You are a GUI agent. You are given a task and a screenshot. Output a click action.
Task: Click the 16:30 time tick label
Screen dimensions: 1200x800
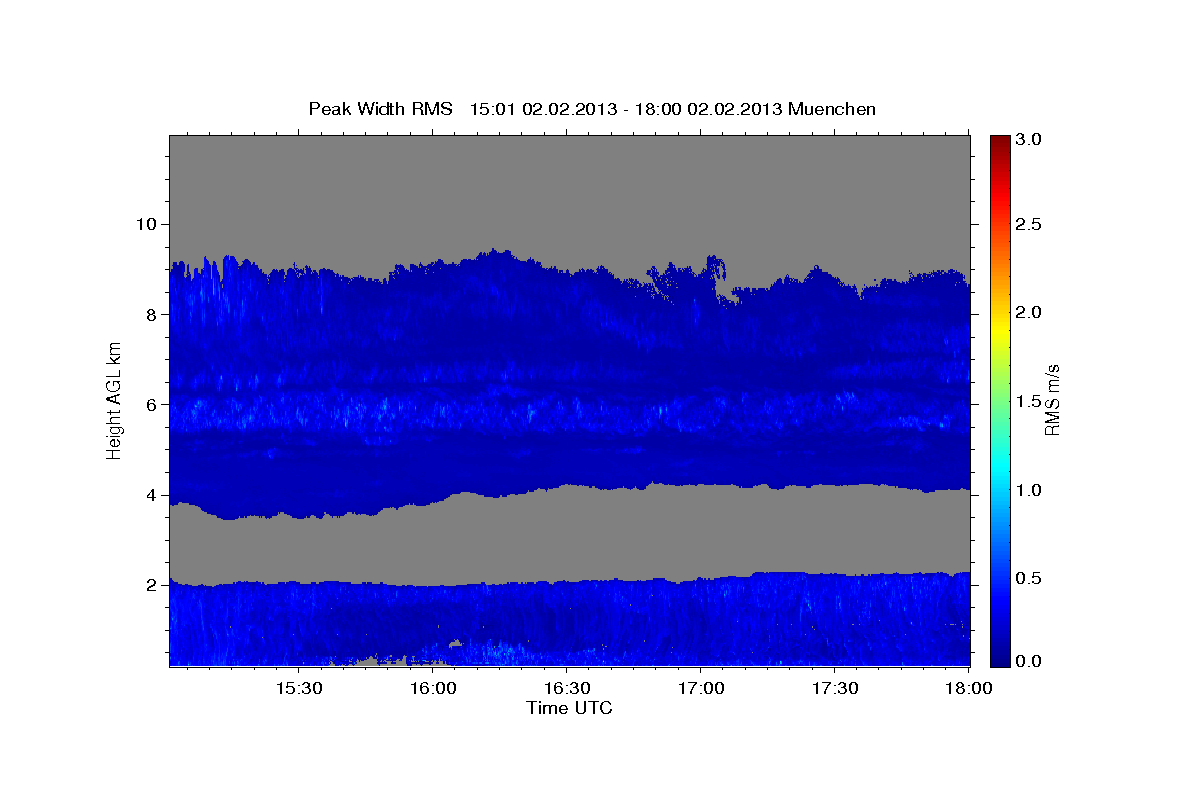tap(566, 689)
